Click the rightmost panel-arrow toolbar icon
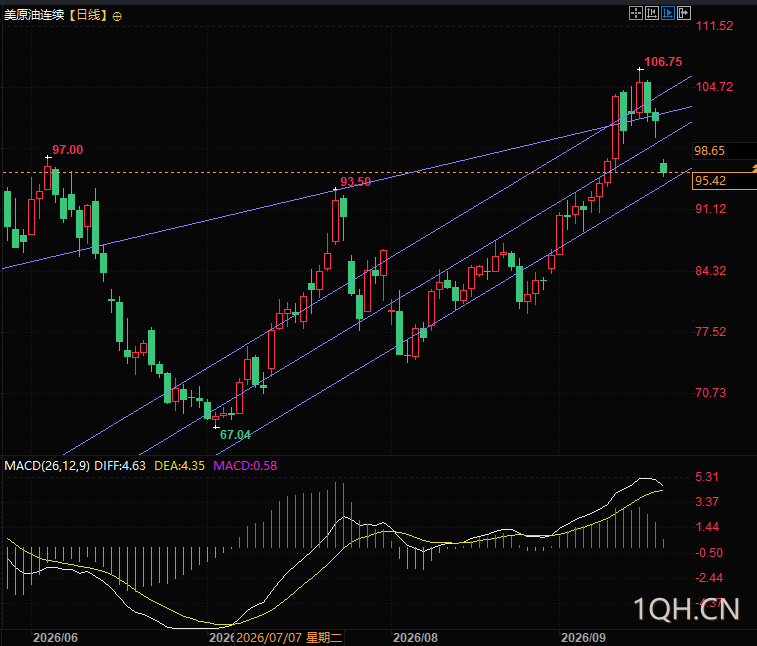This screenshot has height=646, width=757. [684, 14]
